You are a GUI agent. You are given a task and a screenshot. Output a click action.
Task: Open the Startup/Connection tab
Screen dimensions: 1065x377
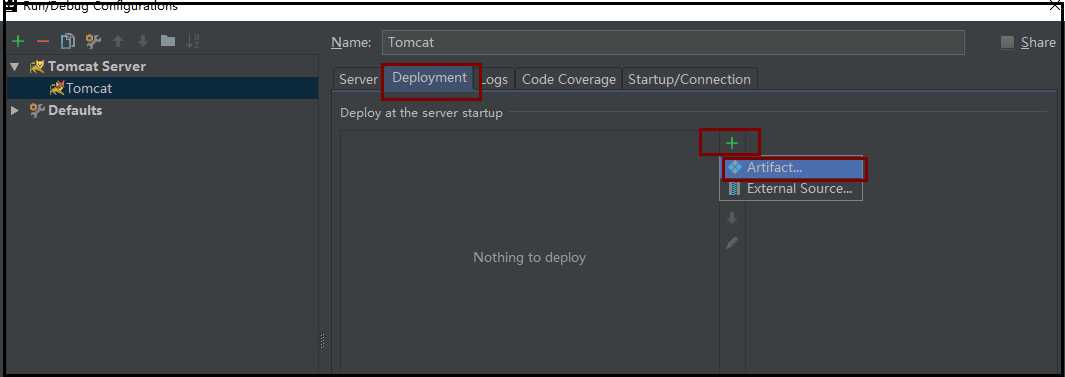(x=689, y=79)
